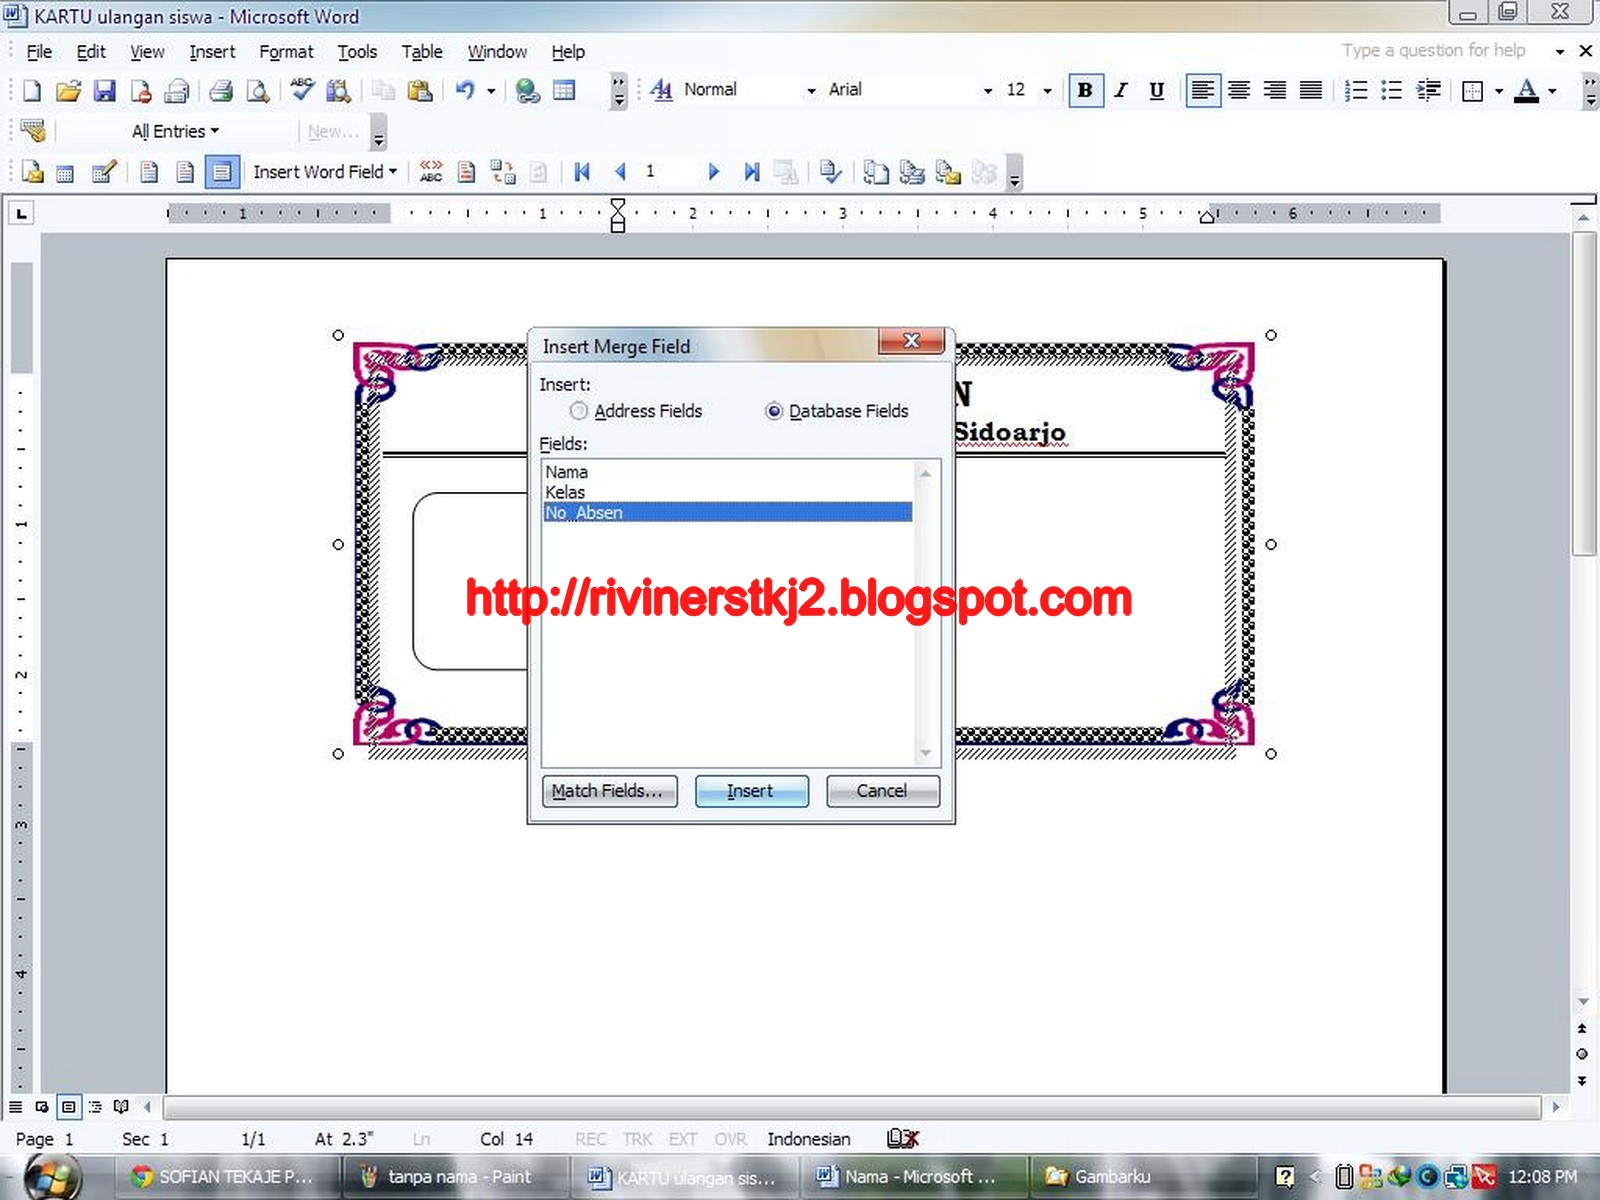Toggle Italic formatting

tap(1121, 91)
